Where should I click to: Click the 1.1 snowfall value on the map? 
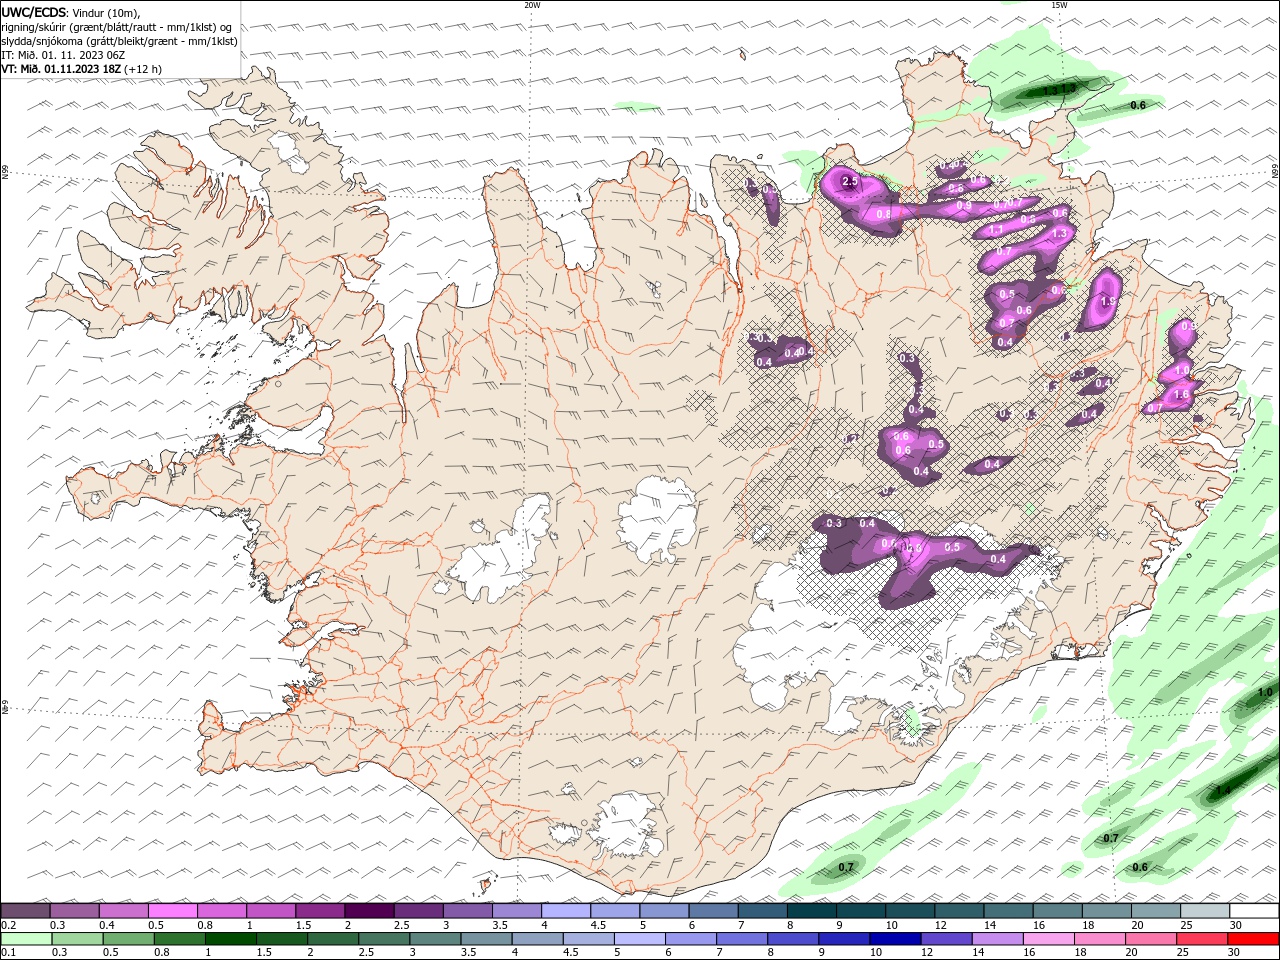[996, 230]
